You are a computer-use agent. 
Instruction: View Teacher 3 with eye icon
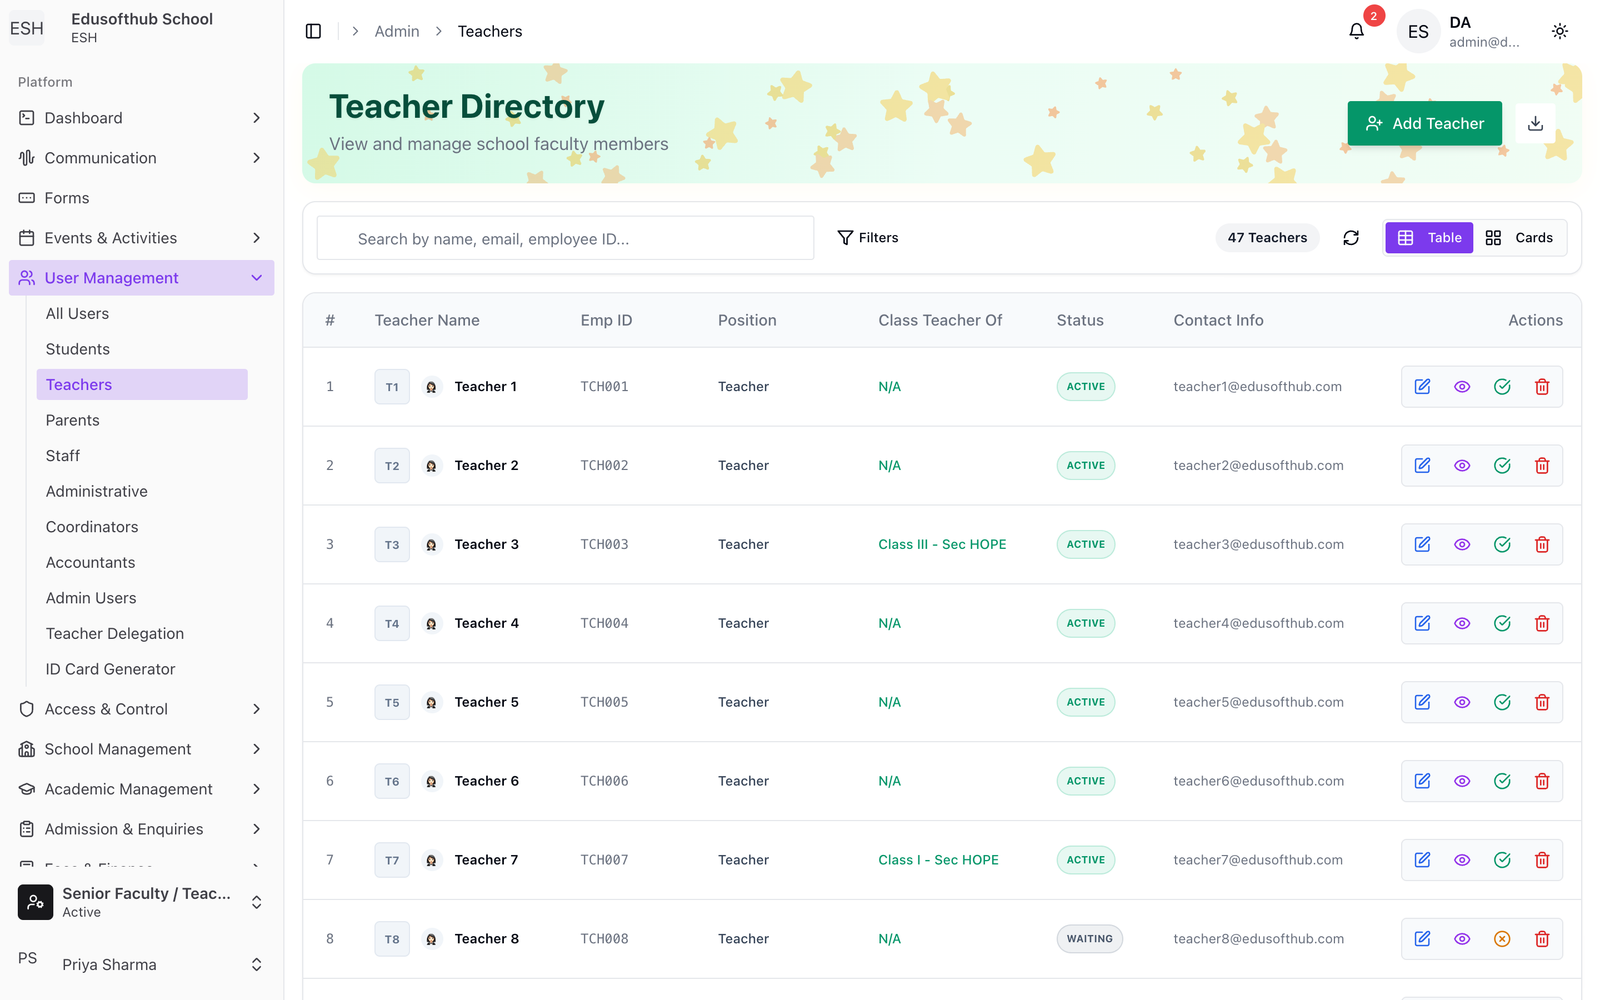[1462, 545]
